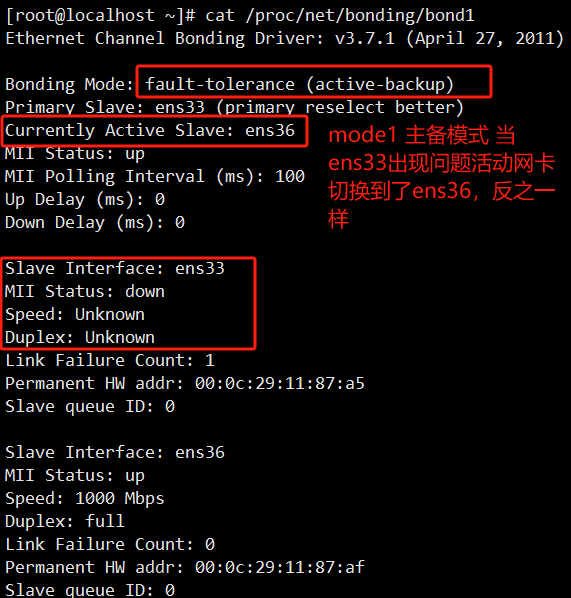Image resolution: width=571 pixels, height=598 pixels.
Task: Click the Ethernet Channel Bonding Driver version line
Action: (x=284, y=39)
